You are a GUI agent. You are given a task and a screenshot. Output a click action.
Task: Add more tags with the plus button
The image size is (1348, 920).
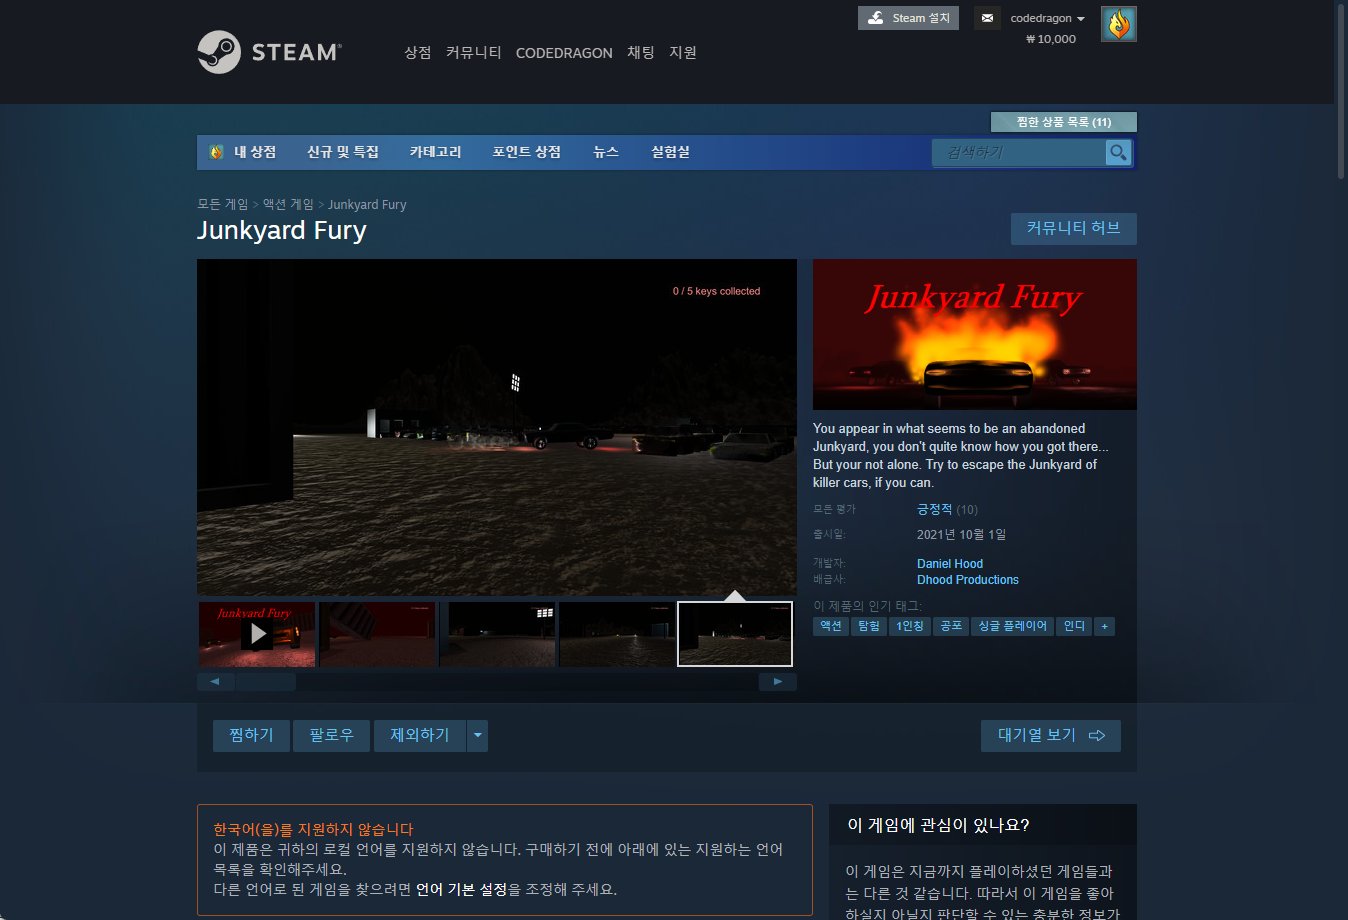pyautogui.click(x=1104, y=626)
